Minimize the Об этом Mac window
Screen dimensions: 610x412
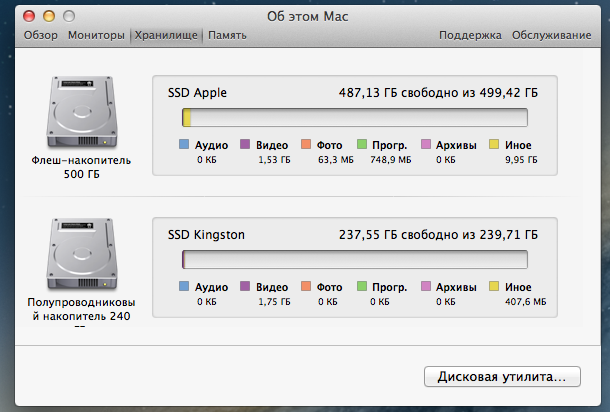49,16
